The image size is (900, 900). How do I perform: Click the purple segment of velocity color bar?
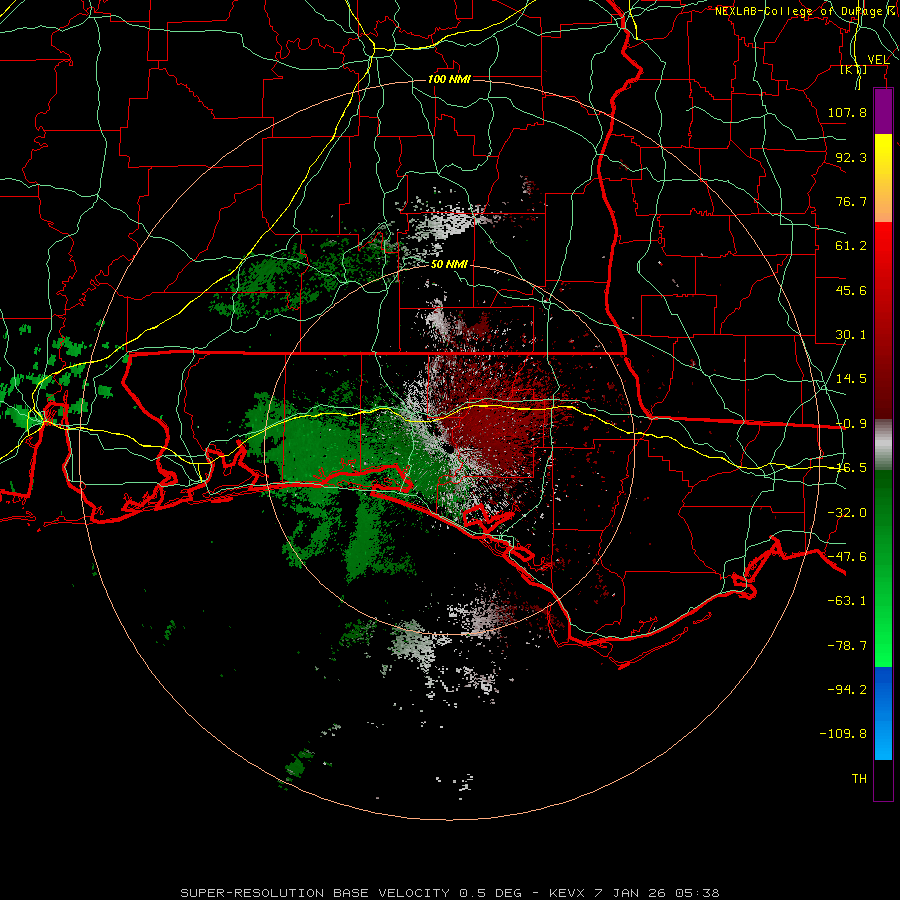point(883,111)
